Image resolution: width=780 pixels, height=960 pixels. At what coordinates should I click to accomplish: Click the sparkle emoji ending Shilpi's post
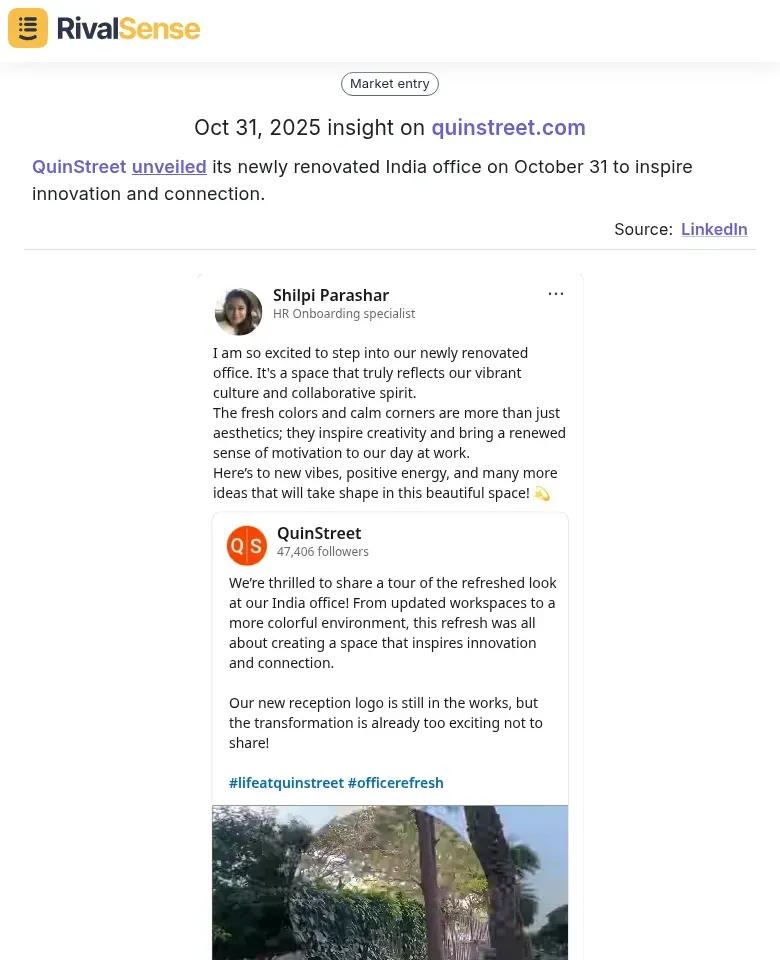point(542,493)
